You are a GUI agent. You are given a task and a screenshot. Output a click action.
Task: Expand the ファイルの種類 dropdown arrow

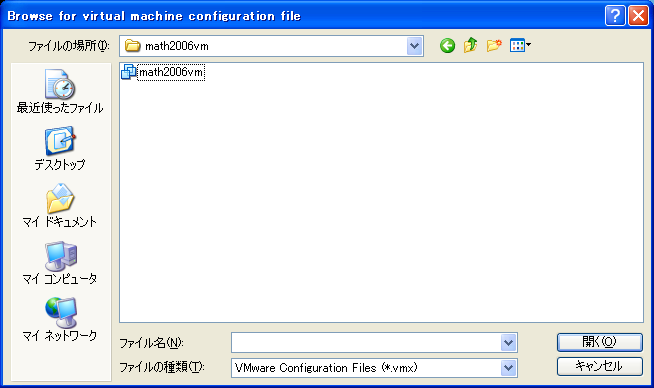coord(508,368)
